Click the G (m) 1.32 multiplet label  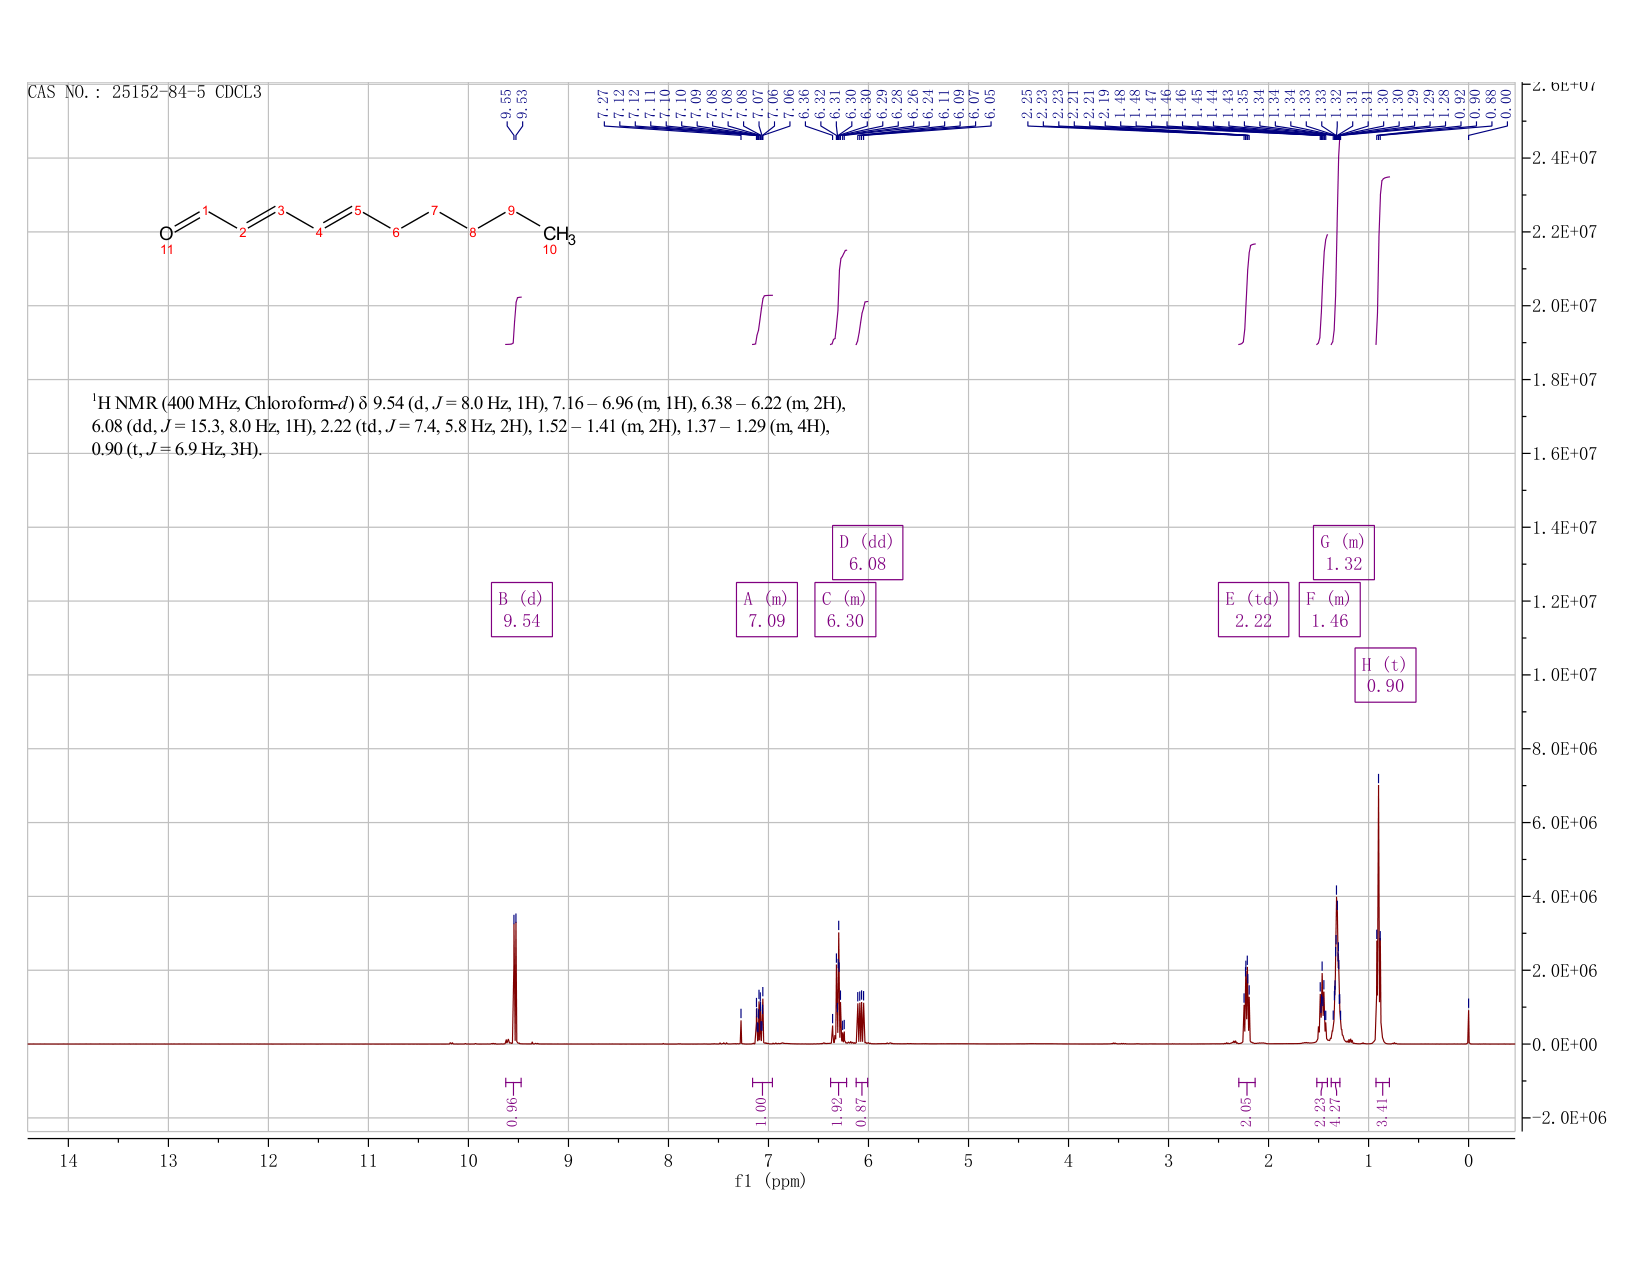[x=1343, y=552]
